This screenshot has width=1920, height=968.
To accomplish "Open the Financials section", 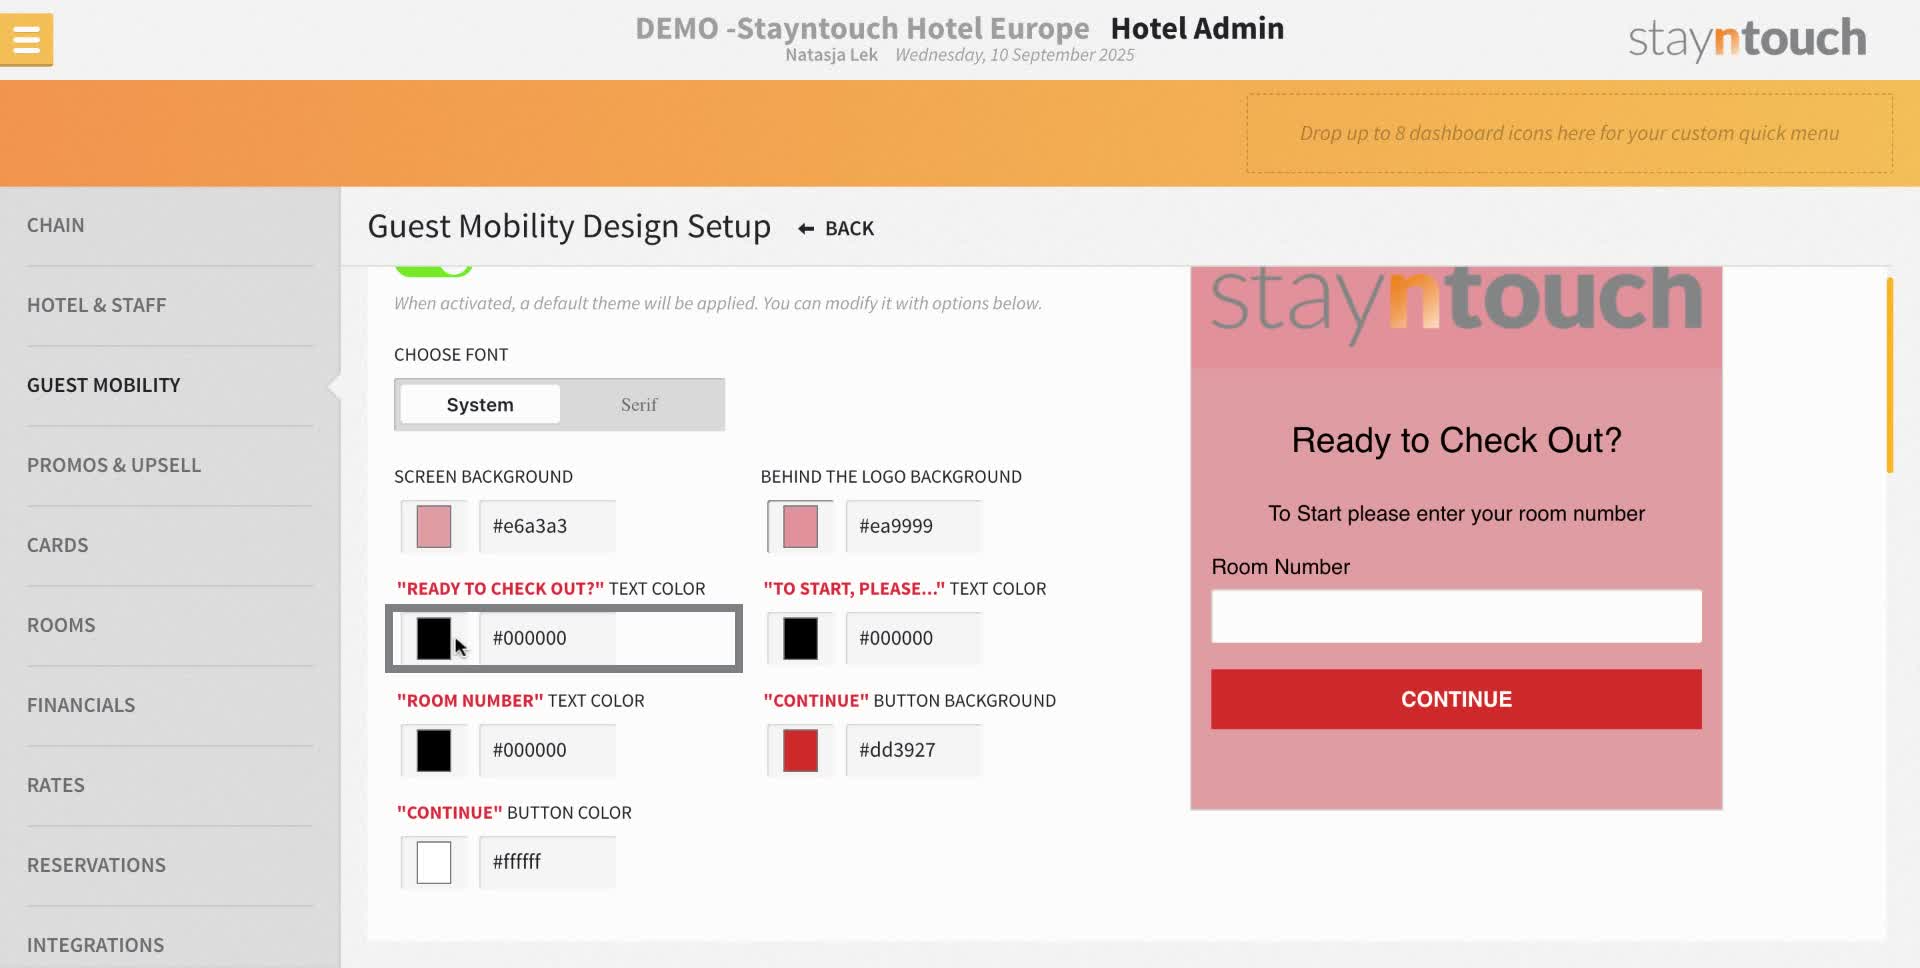I will tap(81, 705).
